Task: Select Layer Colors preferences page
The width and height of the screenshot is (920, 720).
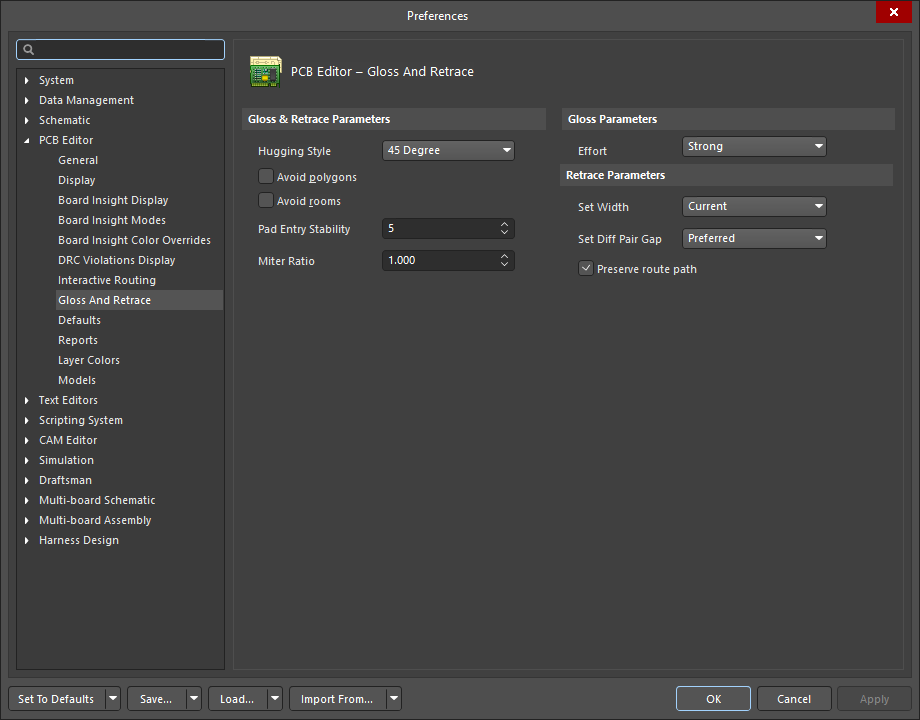Action: click(90, 360)
